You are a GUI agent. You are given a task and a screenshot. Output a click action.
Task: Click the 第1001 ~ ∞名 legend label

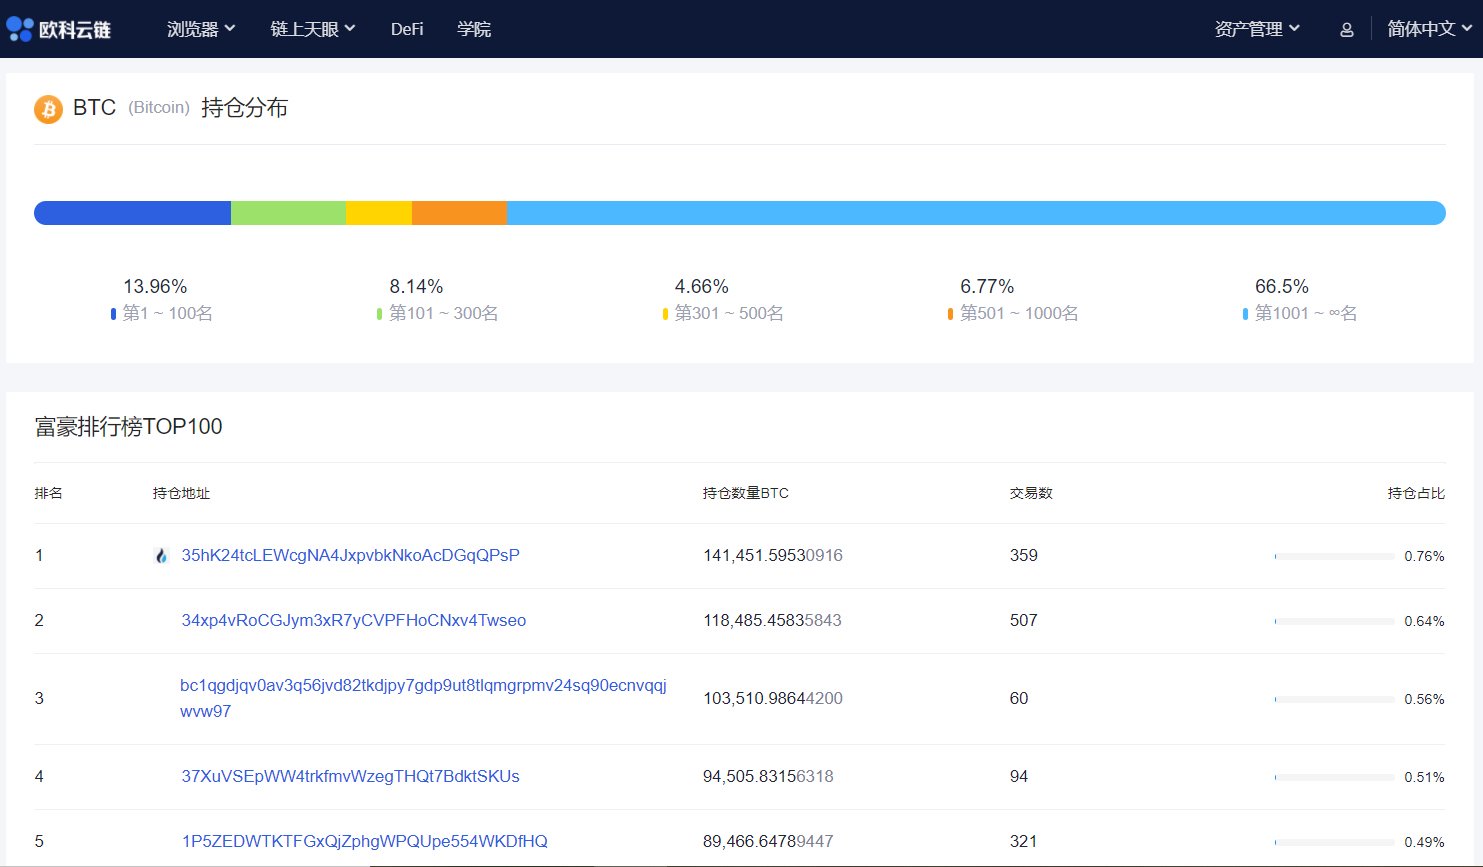coord(1306,313)
